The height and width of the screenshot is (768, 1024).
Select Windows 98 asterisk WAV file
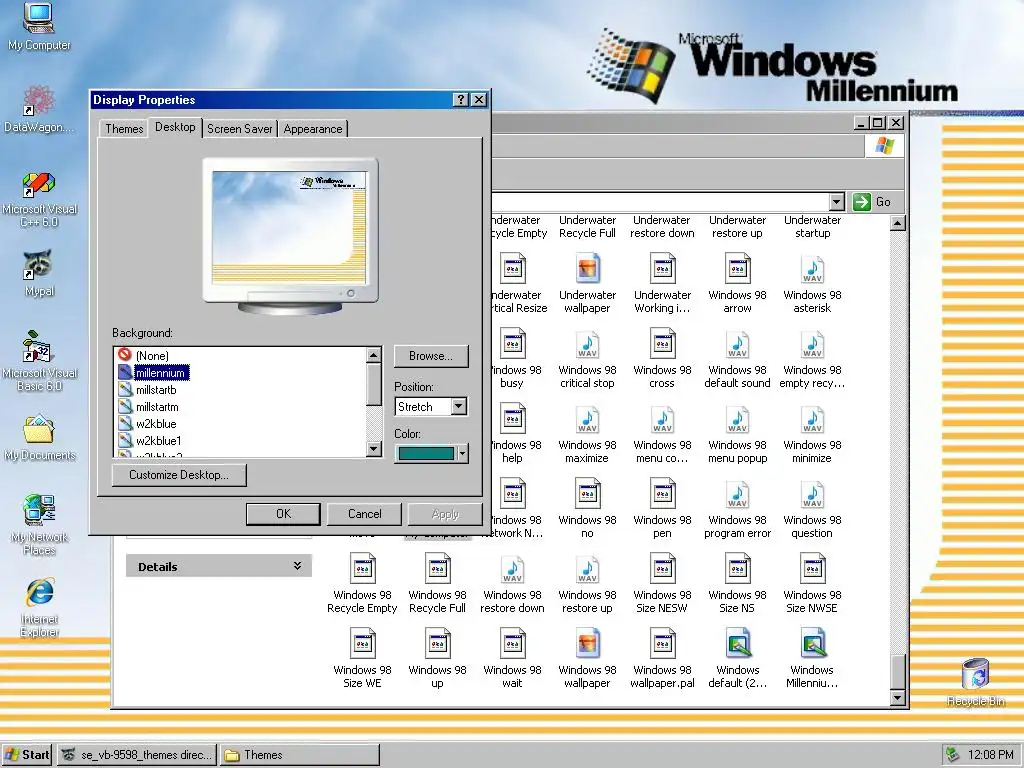(812, 283)
